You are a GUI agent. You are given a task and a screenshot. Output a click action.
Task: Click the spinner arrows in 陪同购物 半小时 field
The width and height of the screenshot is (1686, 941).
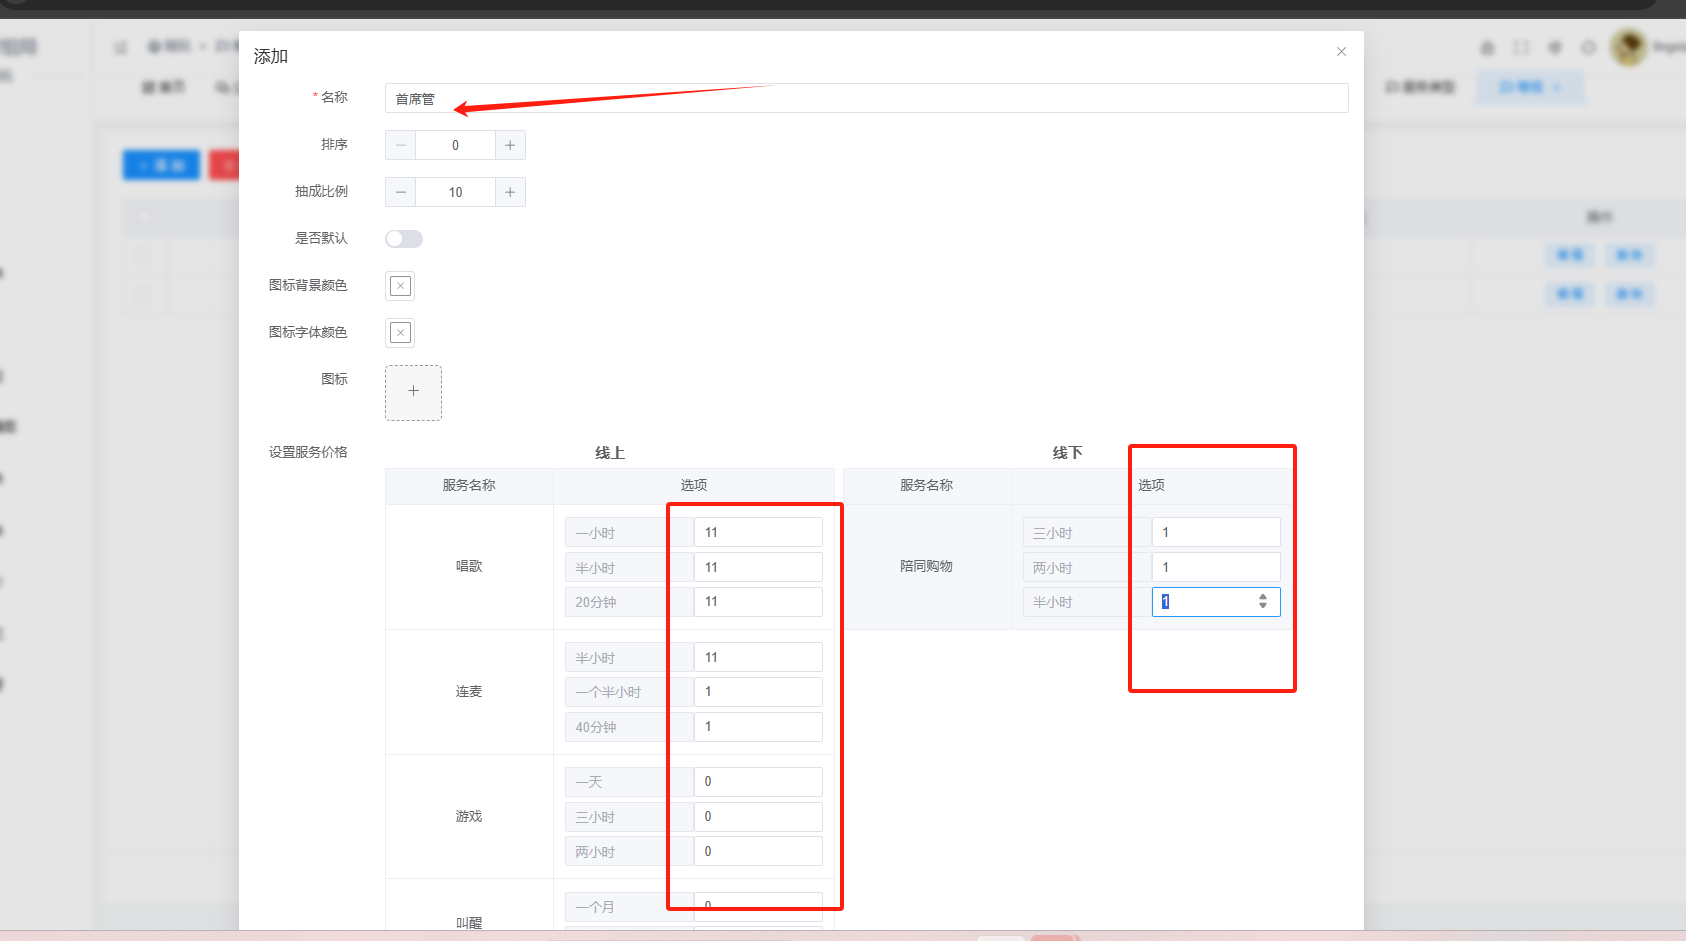[1263, 601]
